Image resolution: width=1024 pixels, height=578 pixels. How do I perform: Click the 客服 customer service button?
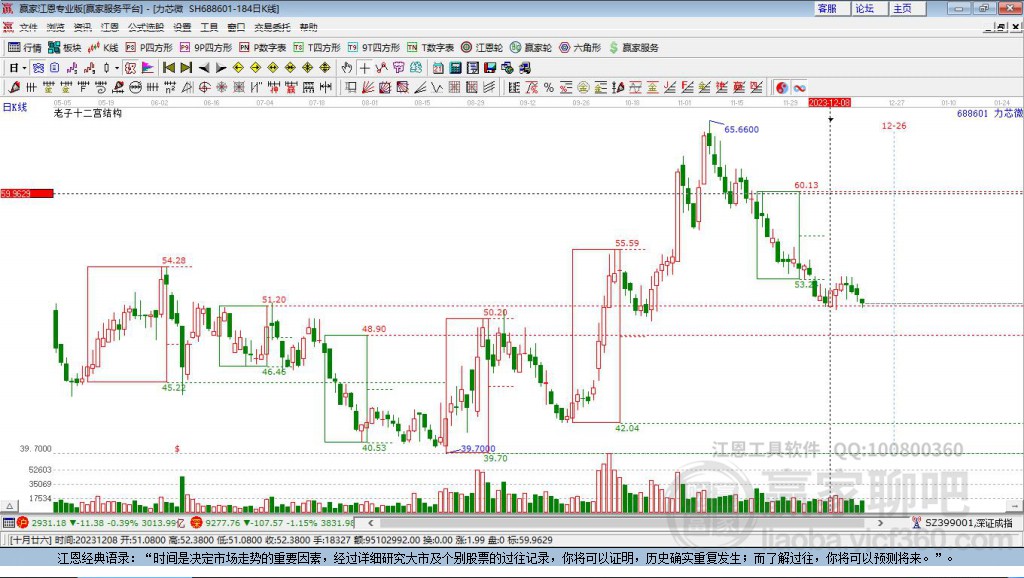827,8
